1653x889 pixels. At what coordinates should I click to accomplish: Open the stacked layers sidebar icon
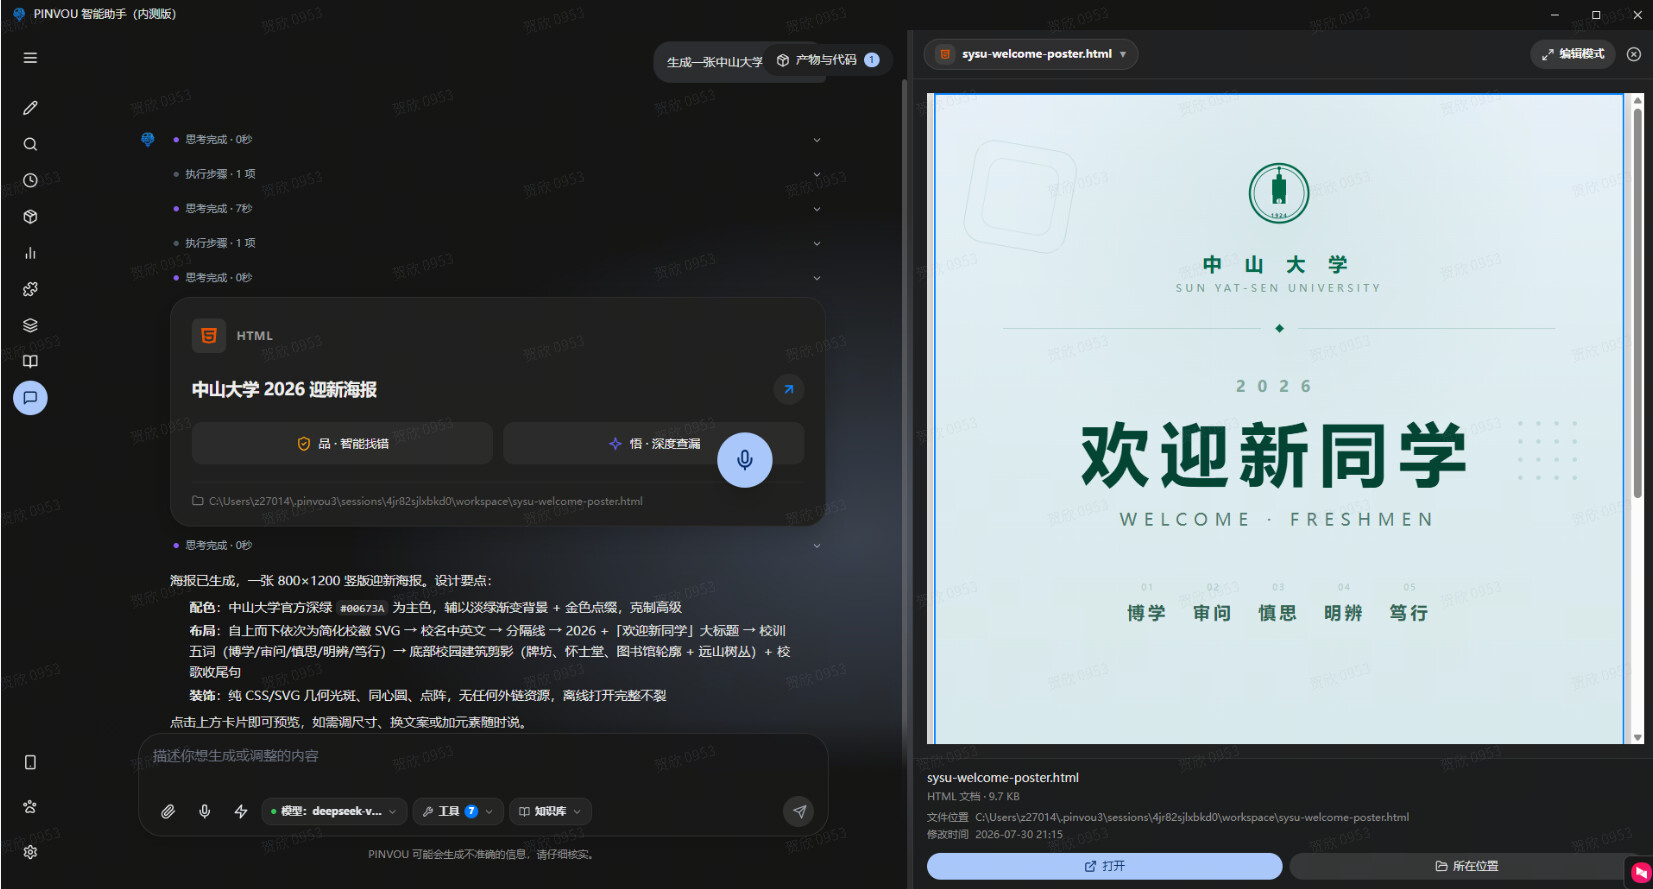[30, 325]
